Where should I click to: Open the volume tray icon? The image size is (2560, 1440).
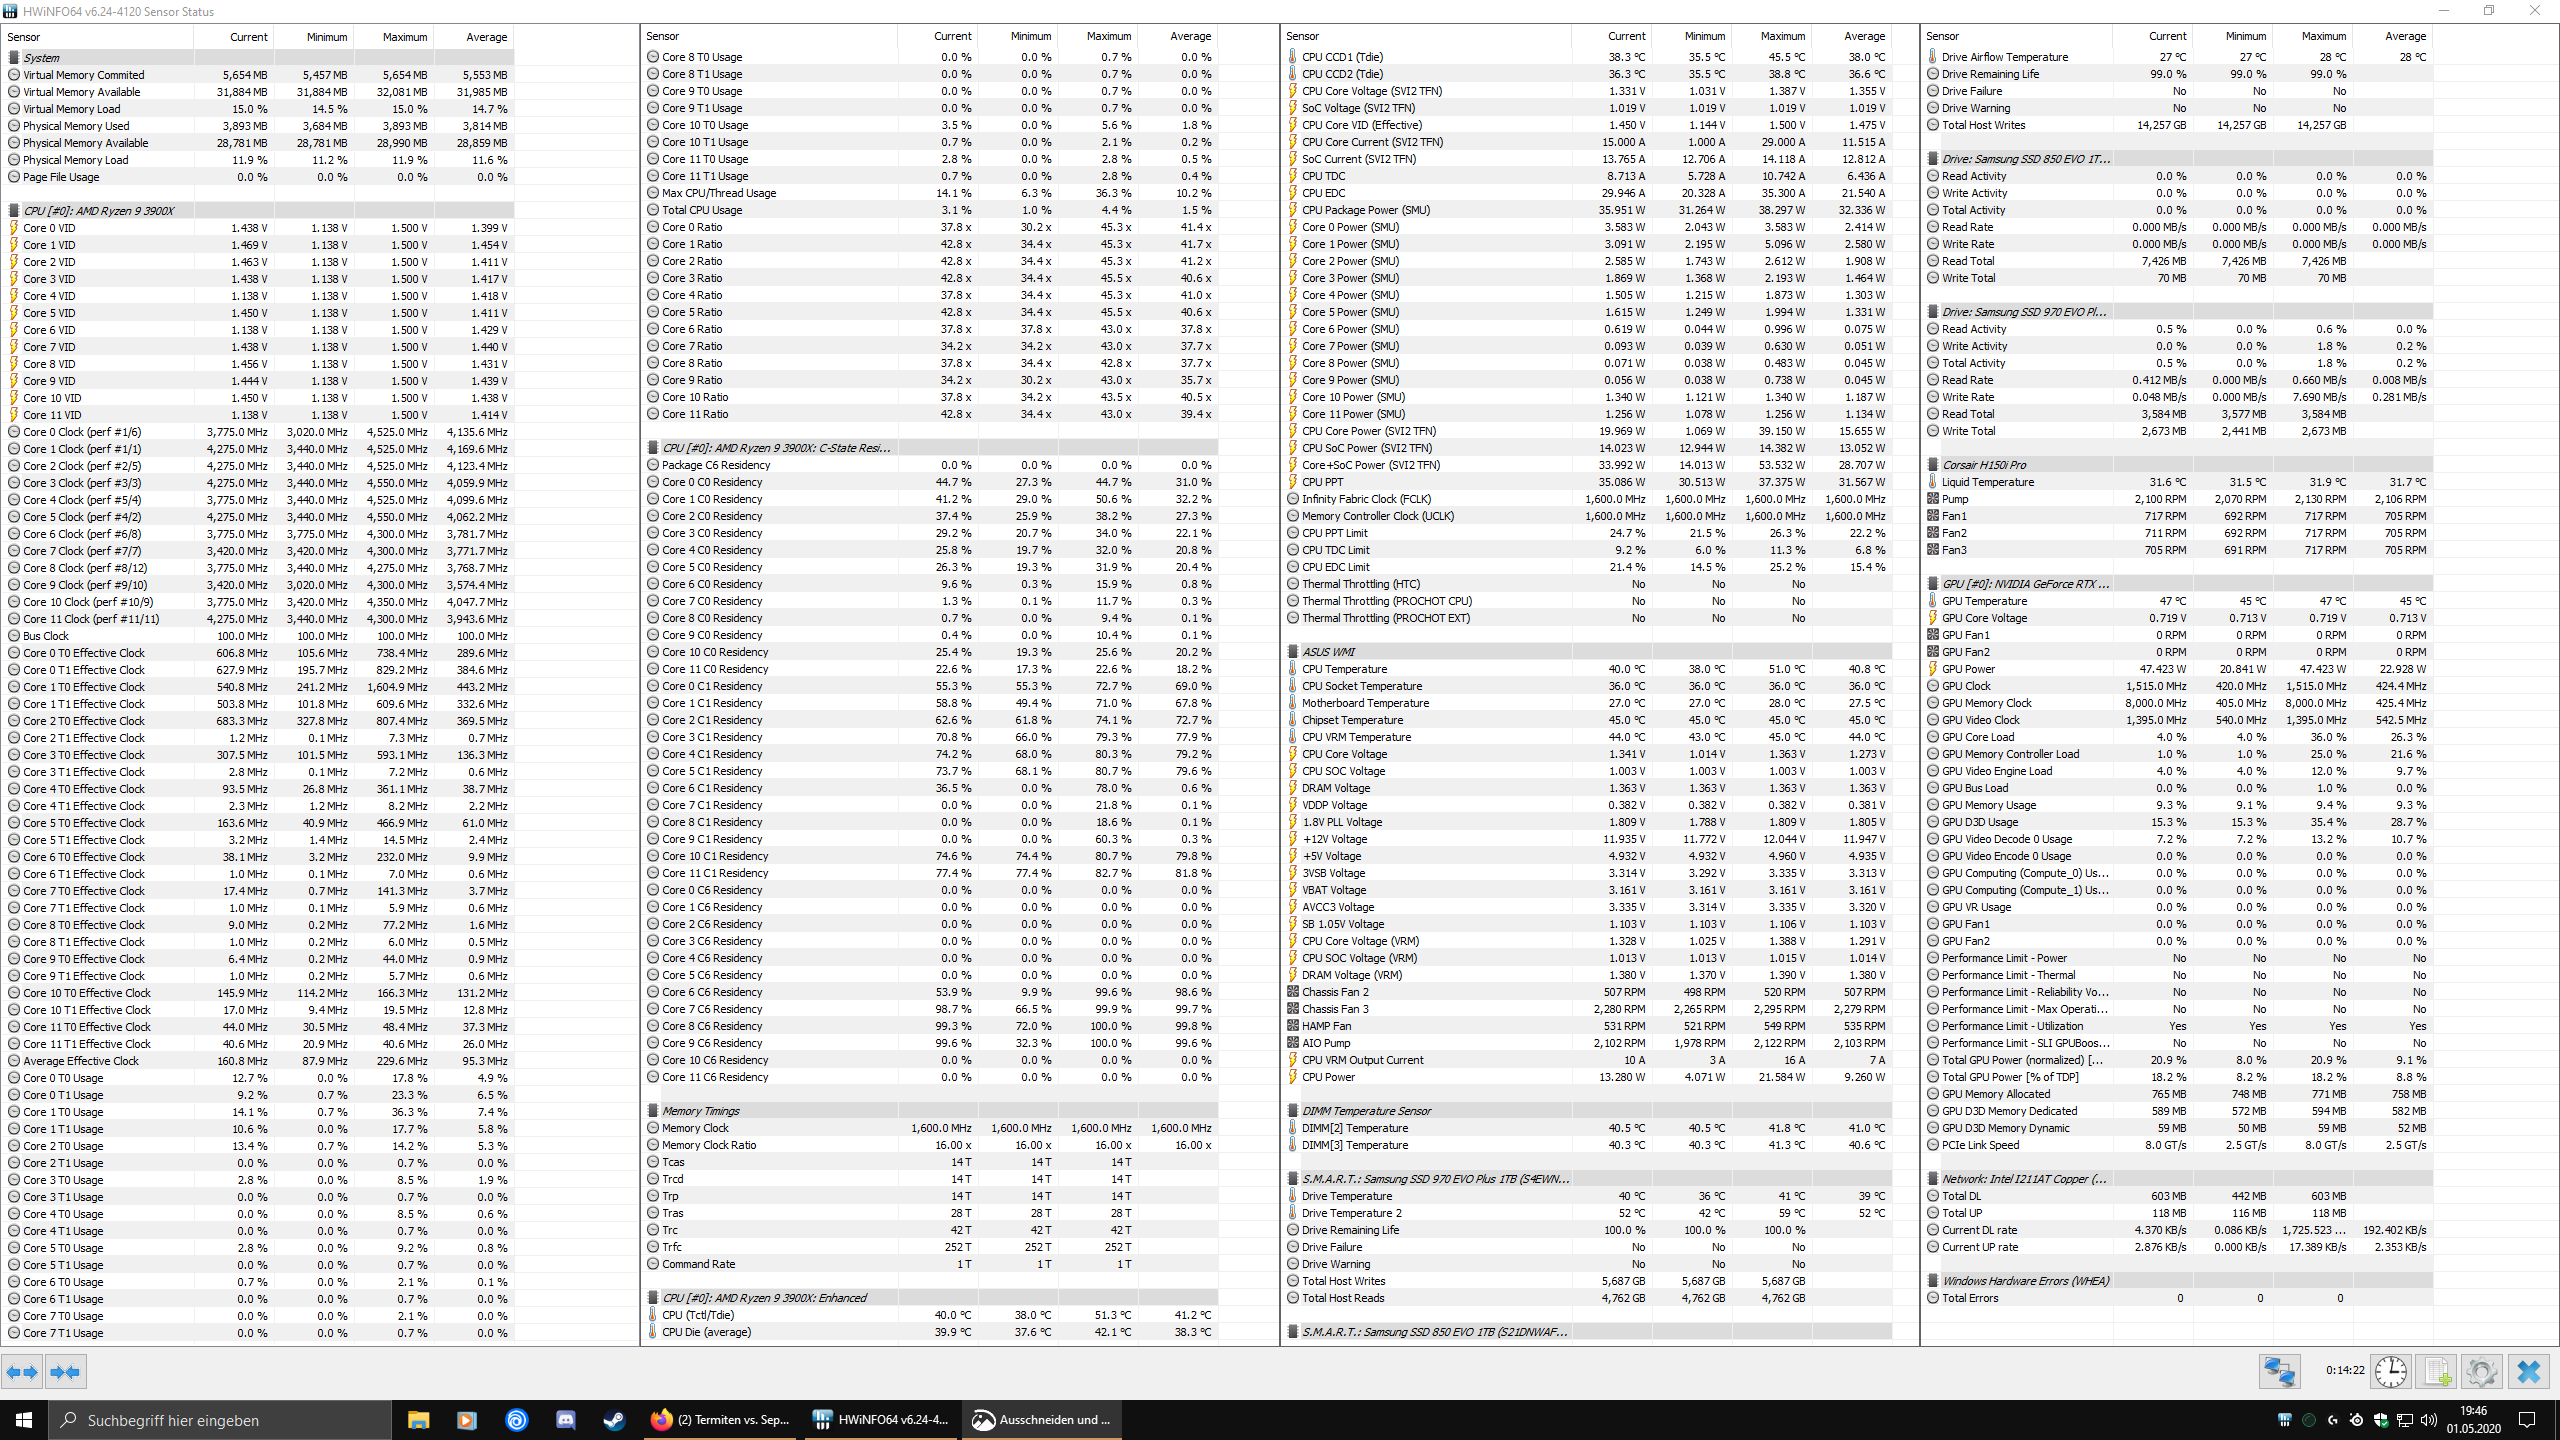[2427, 1420]
